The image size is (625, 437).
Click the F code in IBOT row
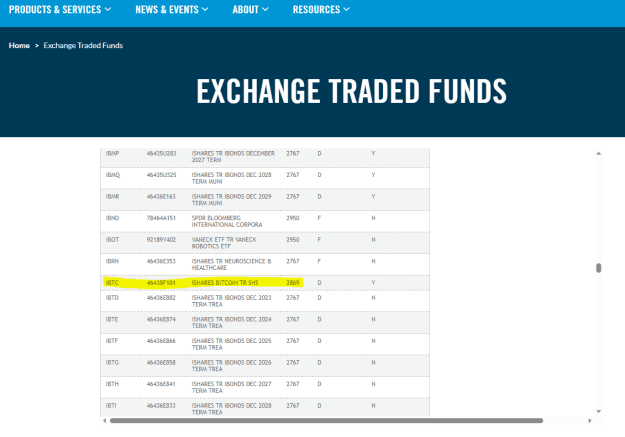(319, 240)
